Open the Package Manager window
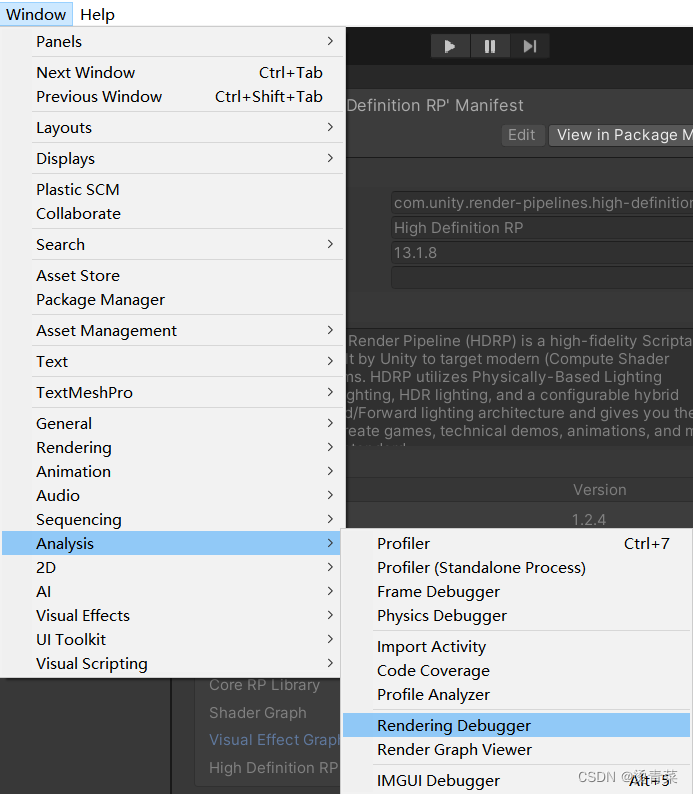Viewport: 693px width, 794px height. 173,300
